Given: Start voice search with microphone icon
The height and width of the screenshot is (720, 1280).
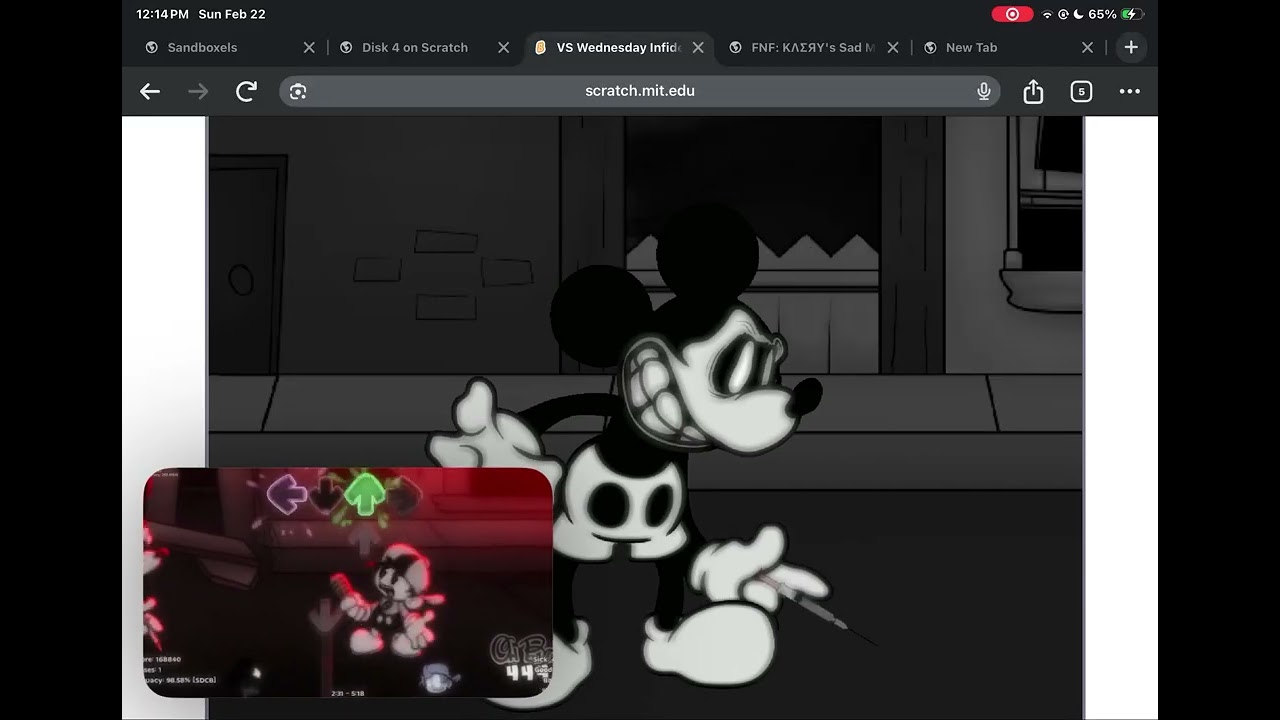Looking at the screenshot, I should click(984, 91).
